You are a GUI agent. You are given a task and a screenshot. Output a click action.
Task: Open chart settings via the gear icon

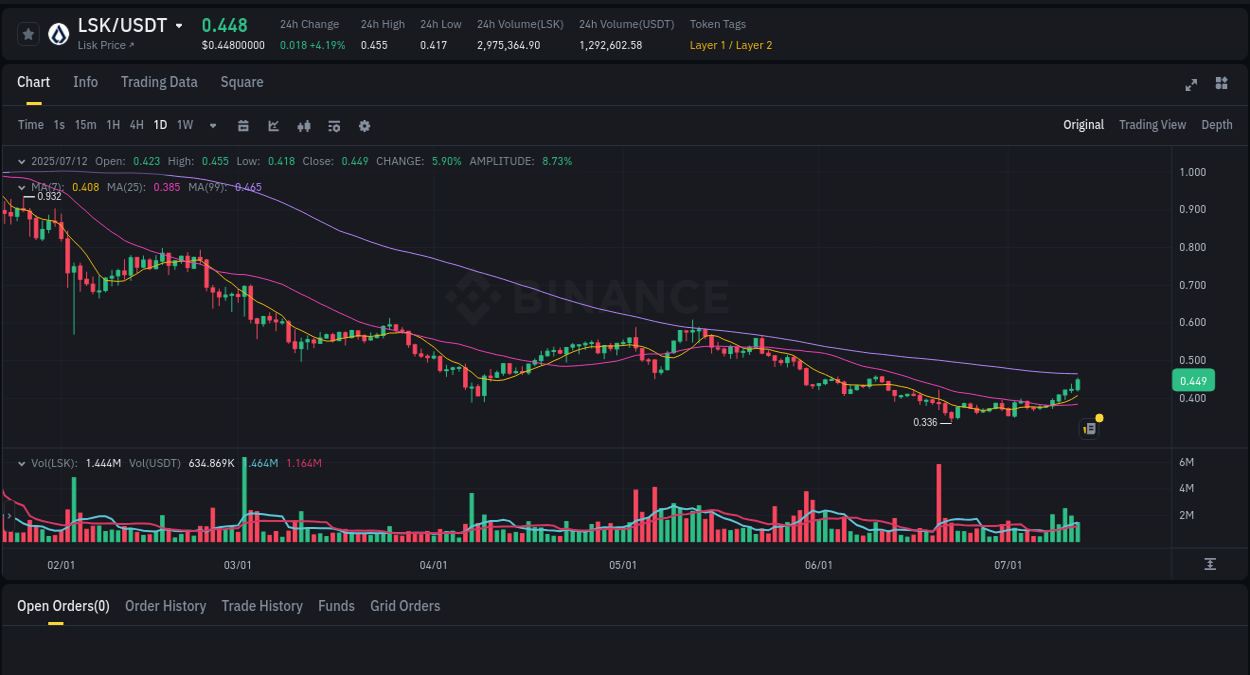tap(364, 125)
